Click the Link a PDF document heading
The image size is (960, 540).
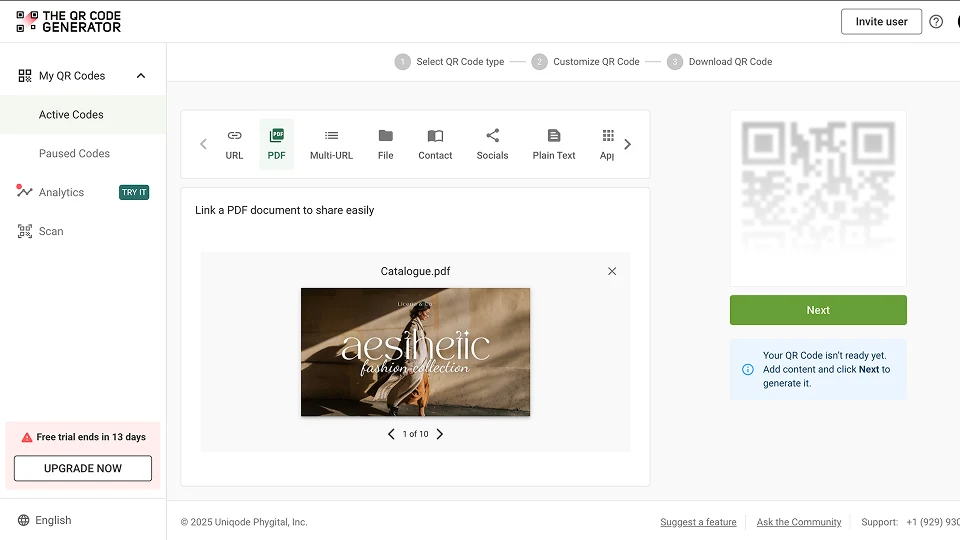(x=284, y=210)
